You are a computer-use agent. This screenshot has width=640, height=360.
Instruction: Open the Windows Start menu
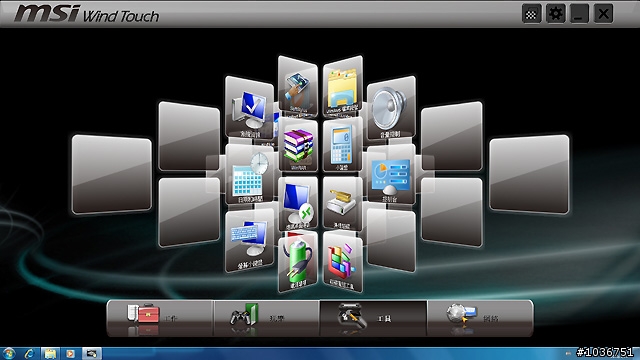pyautogui.click(x=9, y=353)
